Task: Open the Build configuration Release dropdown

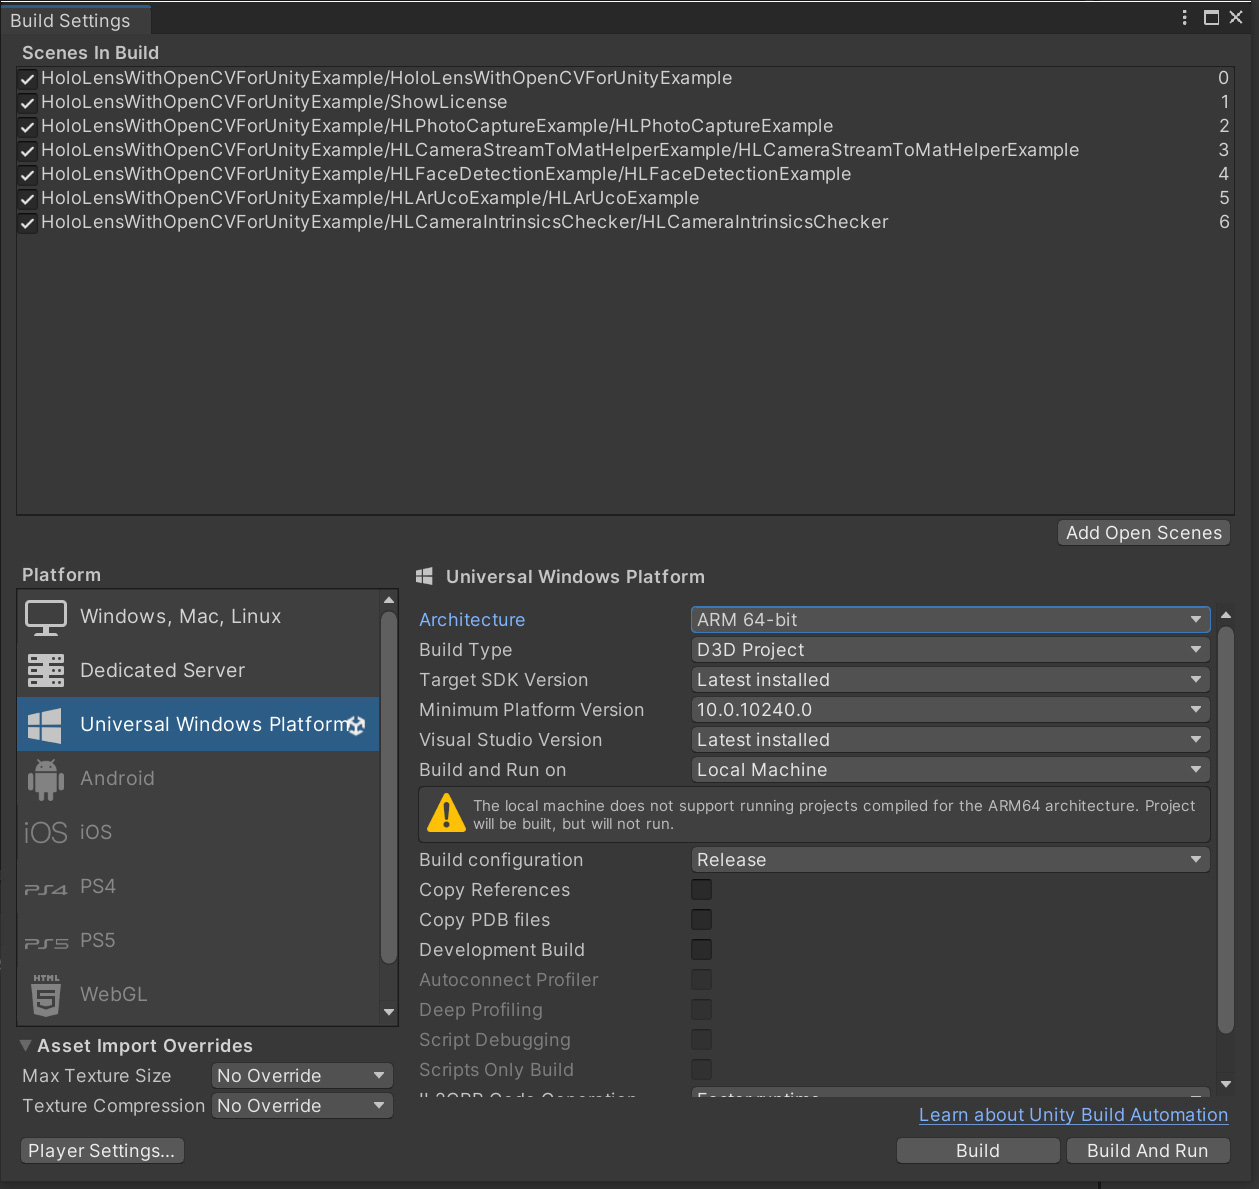Action: click(950, 860)
